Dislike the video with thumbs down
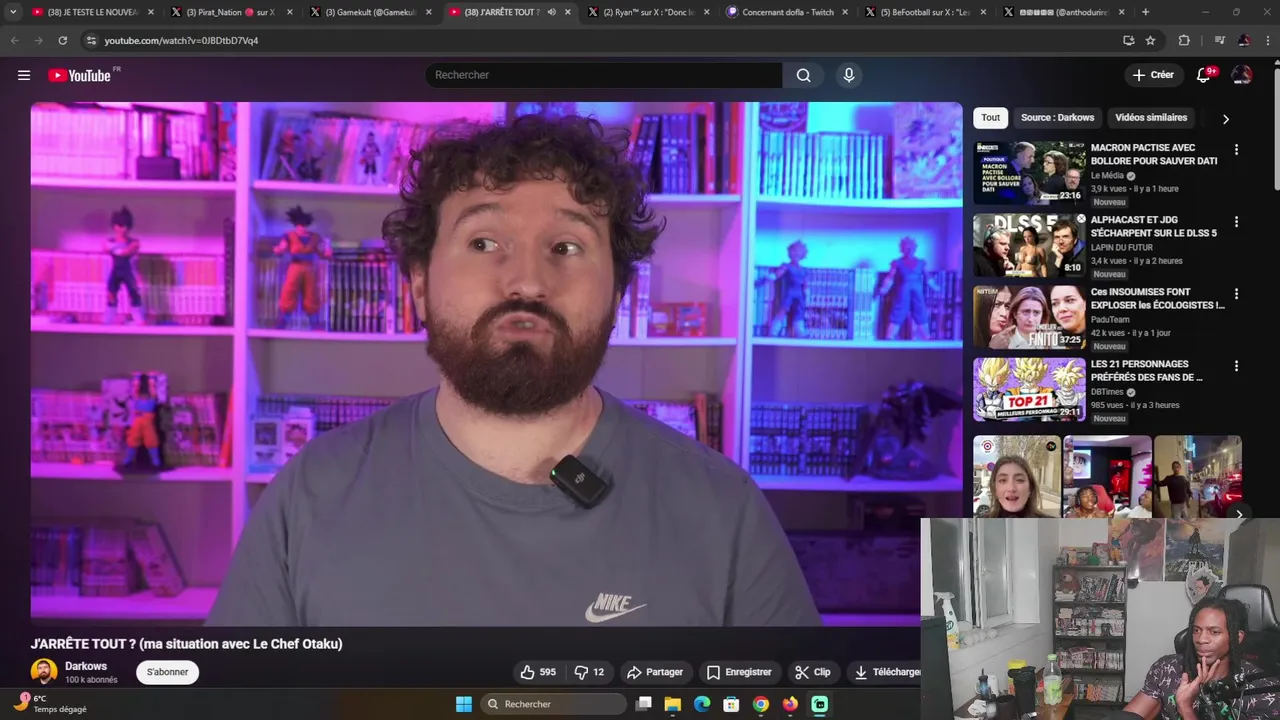Screen dimensions: 1280x720 589,672
